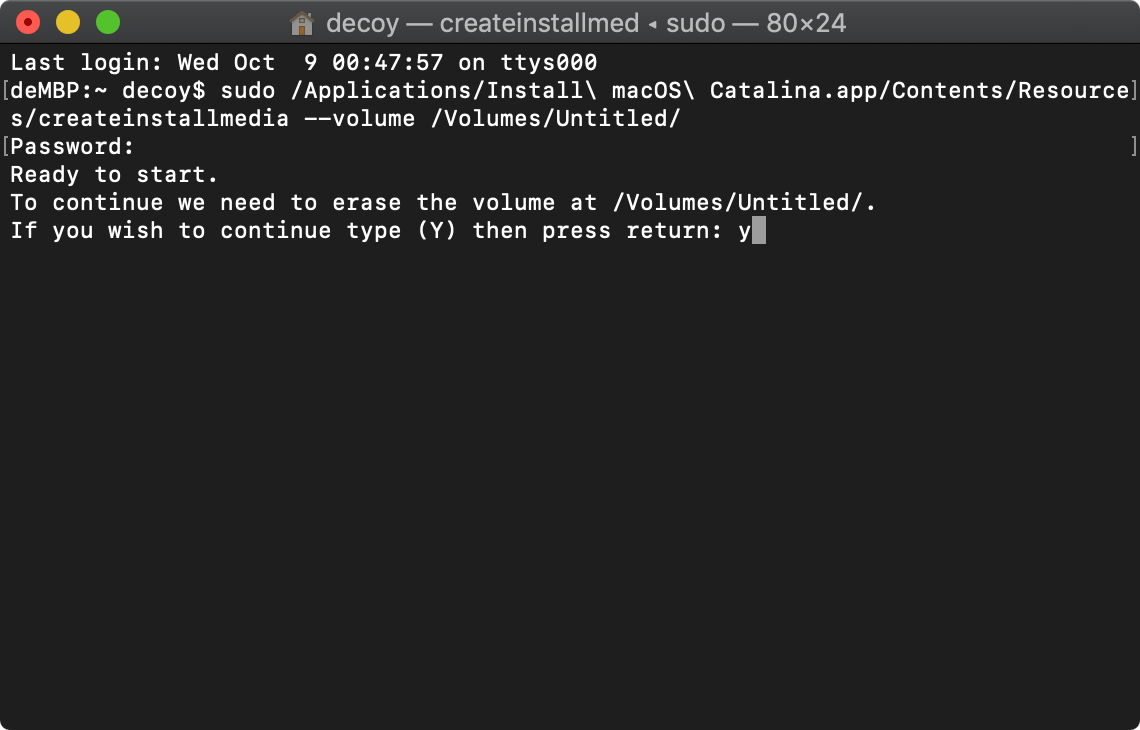The width and height of the screenshot is (1140, 730).
Task: Click the window title text "decoy — createinstallmed"
Action: (482, 23)
